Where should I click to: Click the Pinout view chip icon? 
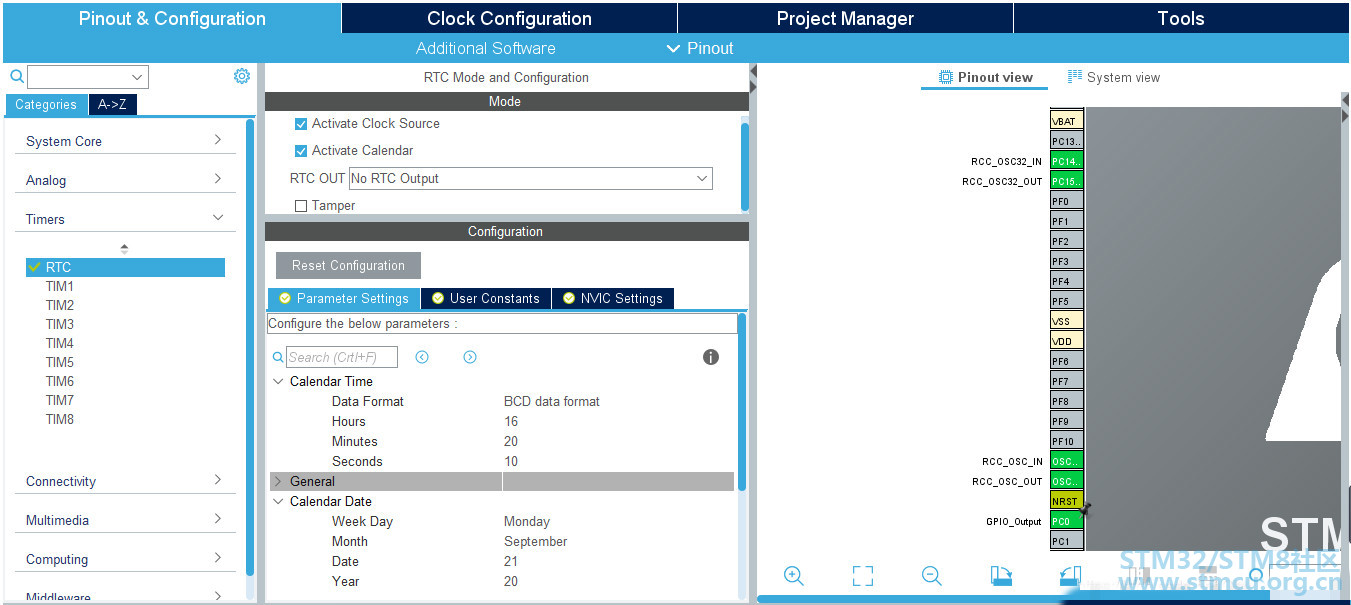(x=946, y=77)
